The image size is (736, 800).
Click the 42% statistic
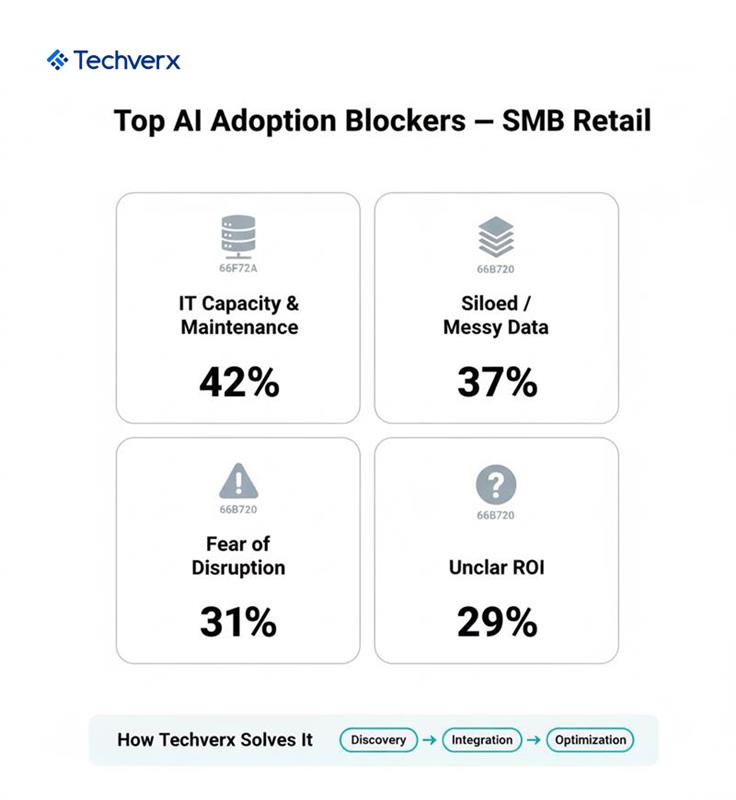click(238, 381)
